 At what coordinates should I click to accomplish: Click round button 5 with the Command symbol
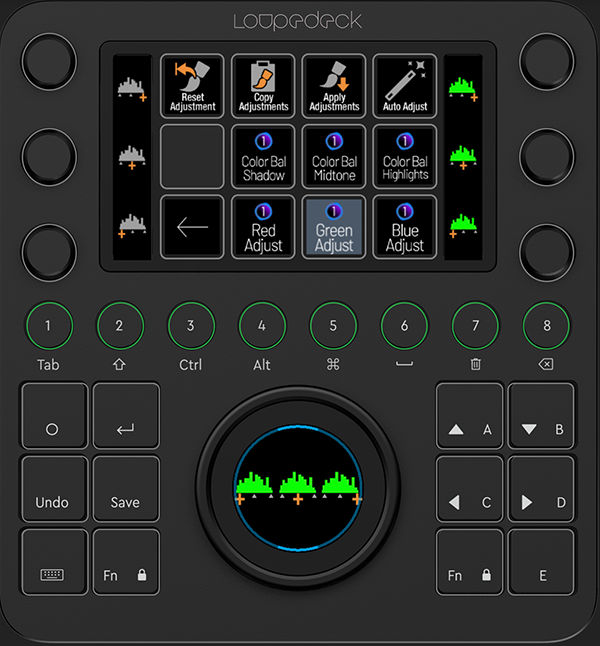click(333, 325)
